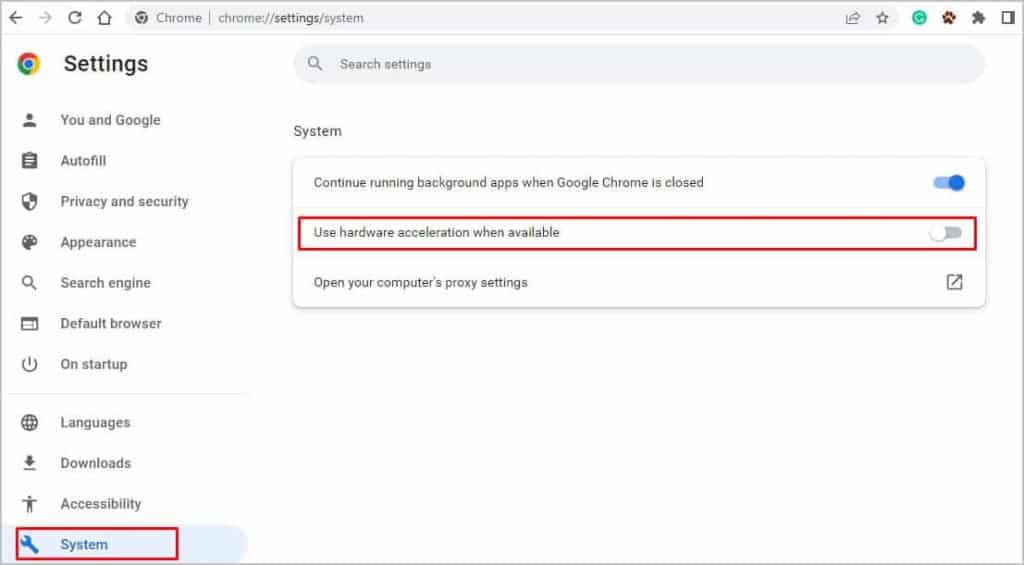Click into the Search settings field
This screenshot has height=565, width=1024.
(x=639, y=64)
